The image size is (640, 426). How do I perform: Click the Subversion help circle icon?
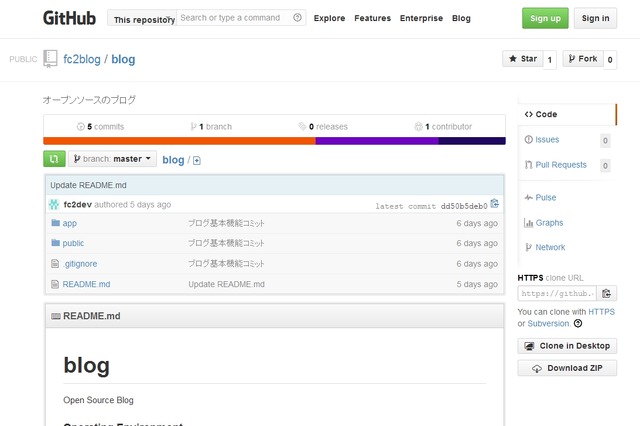[578, 324]
